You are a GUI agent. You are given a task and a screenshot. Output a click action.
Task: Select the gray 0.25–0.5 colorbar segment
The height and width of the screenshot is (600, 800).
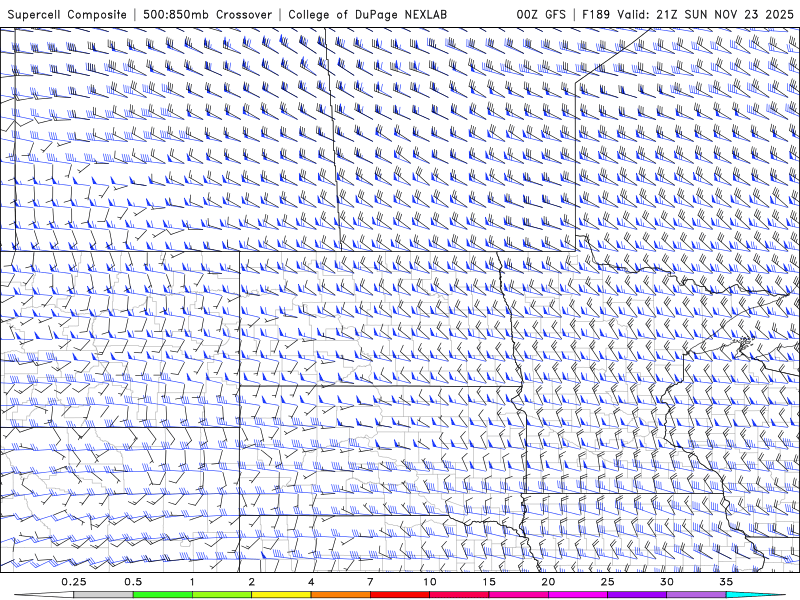103,595
